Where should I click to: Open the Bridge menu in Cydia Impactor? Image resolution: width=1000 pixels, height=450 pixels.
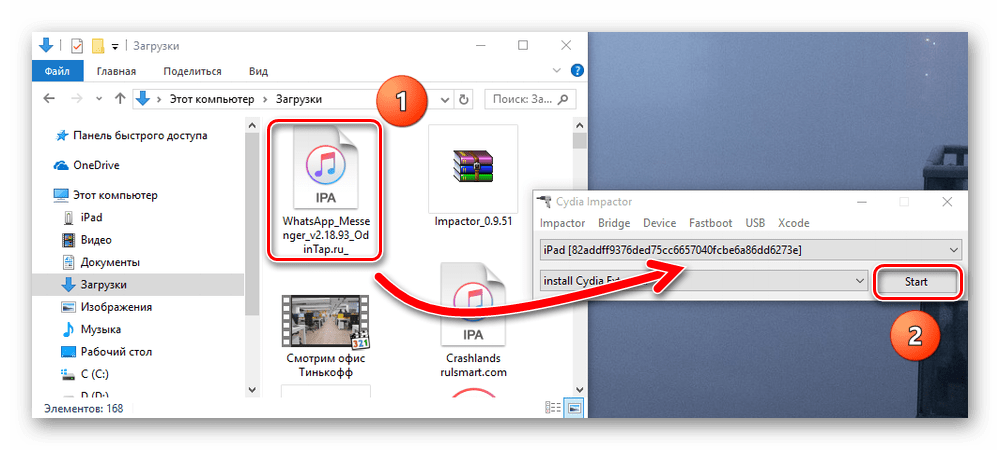(614, 223)
